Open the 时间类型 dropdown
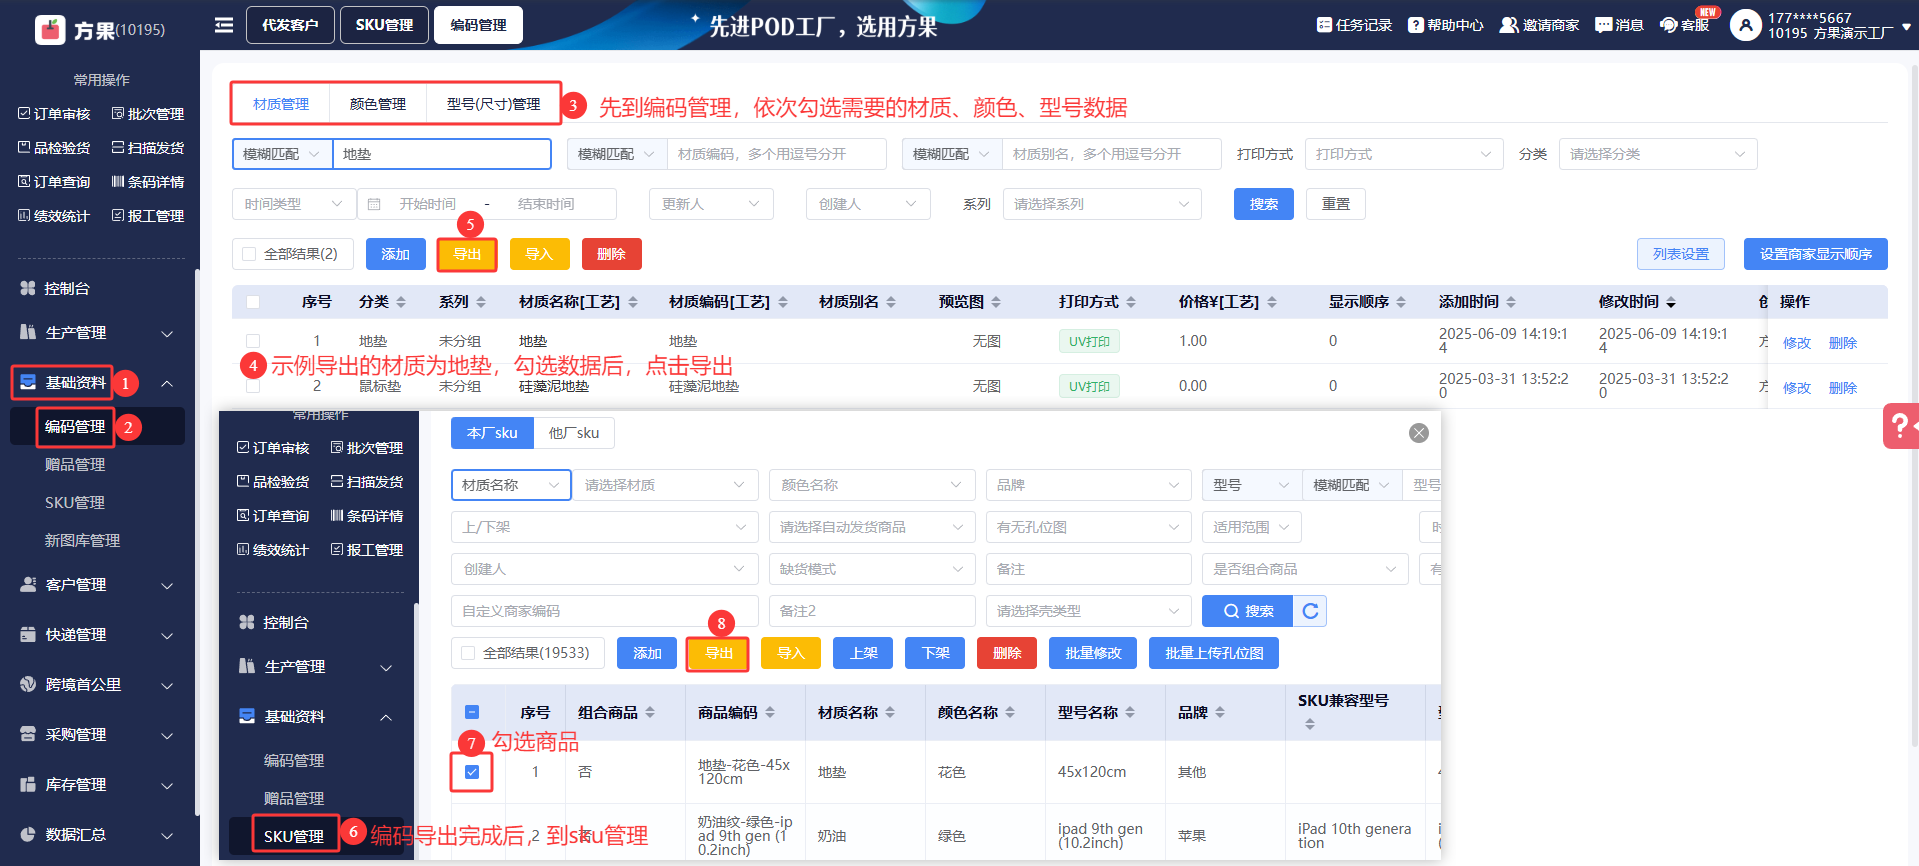 click(x=294, y=204)
